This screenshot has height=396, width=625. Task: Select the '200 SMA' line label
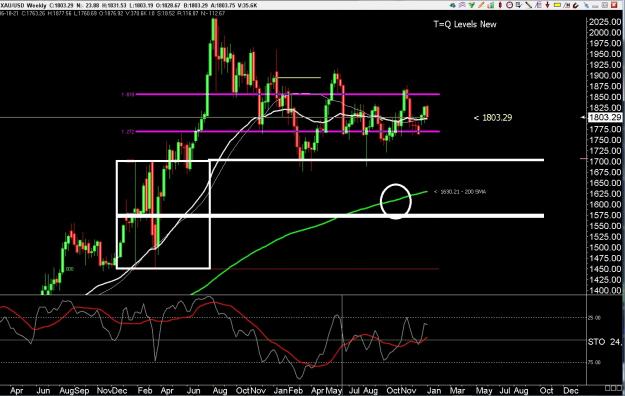[460, 192]
